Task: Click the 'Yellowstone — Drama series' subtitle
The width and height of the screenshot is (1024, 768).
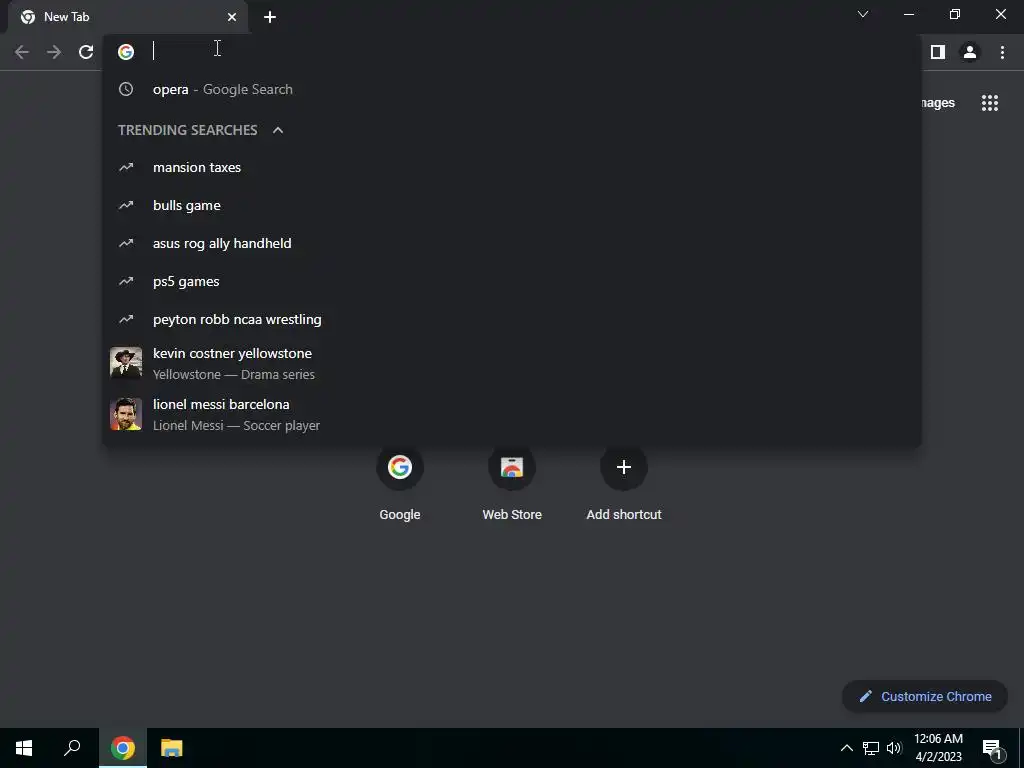Action: (234, 375)
